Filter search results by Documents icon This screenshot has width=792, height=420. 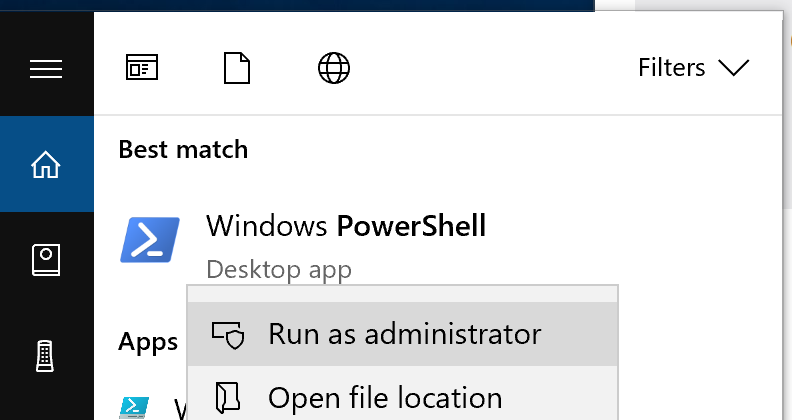click(237, 68)
